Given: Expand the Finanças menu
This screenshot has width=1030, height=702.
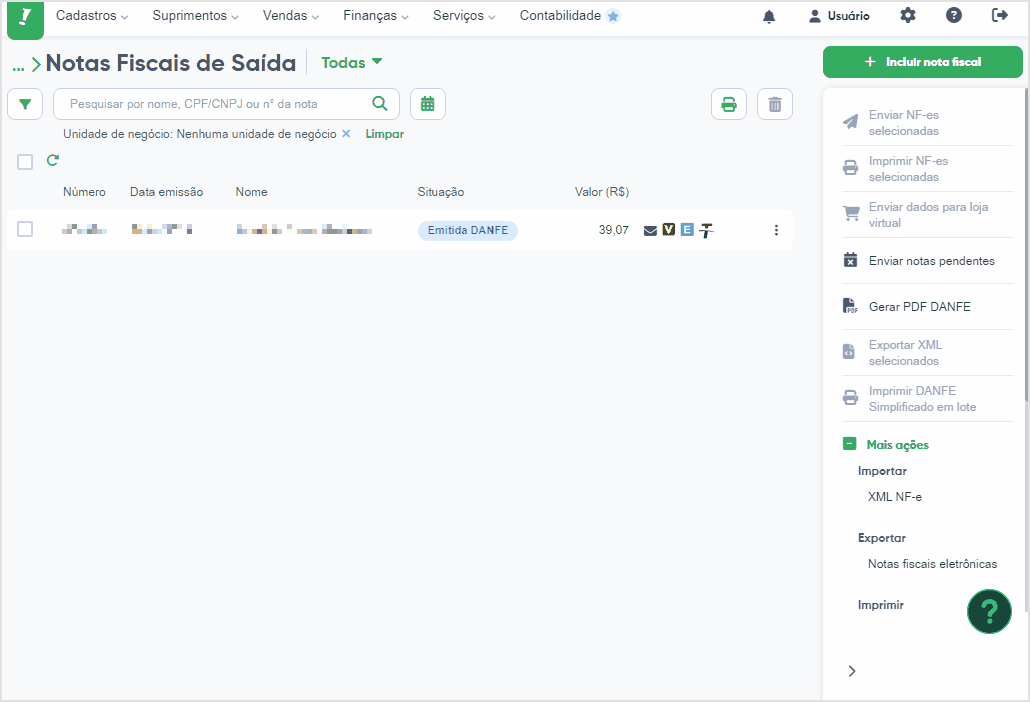Looking at the screenshot, I should tap(376, 15).
